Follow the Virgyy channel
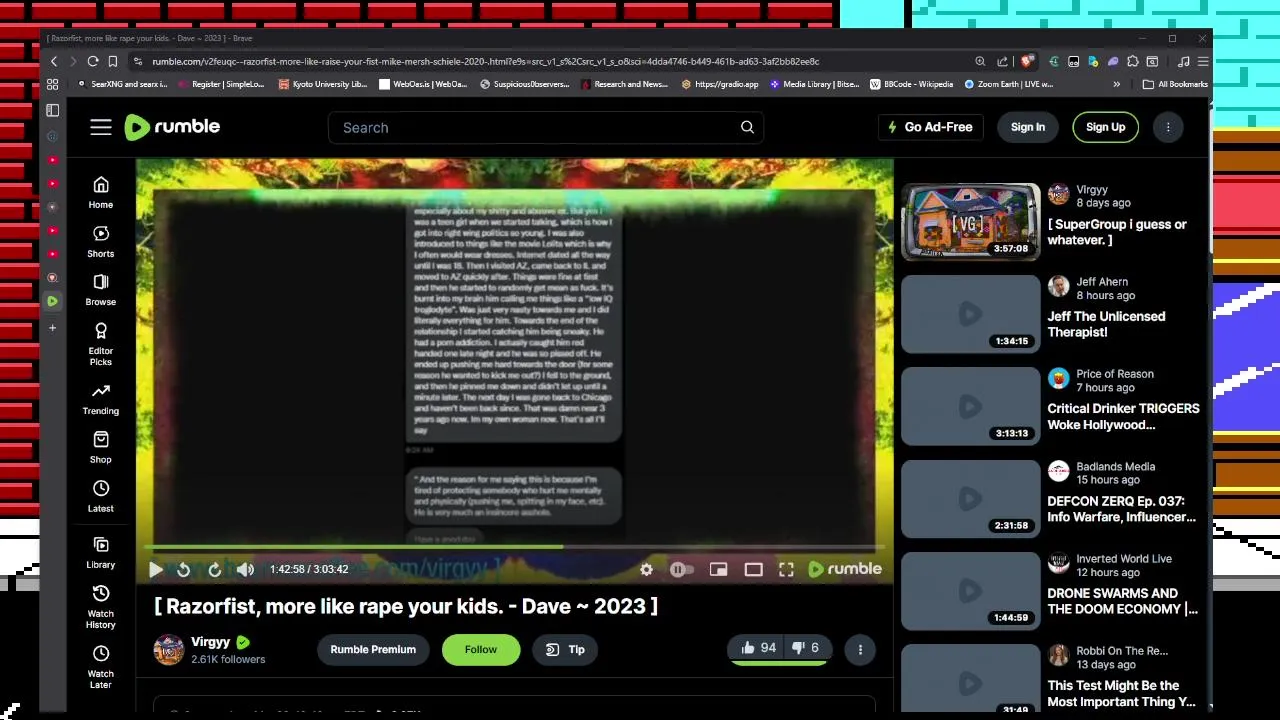 [x=480, y=649]
